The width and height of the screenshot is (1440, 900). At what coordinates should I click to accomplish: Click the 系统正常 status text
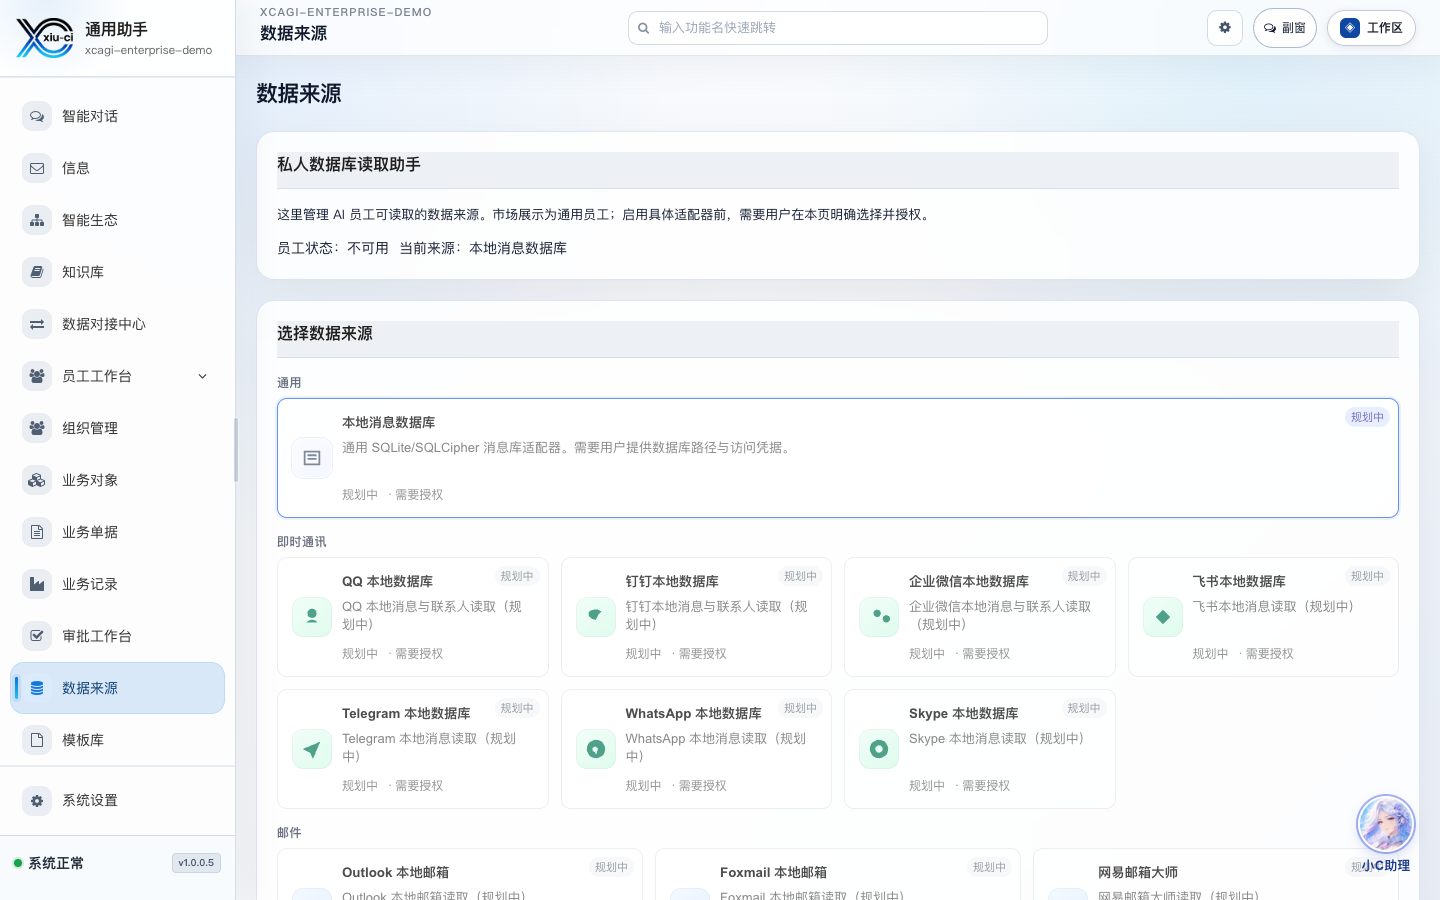point(56,863)
